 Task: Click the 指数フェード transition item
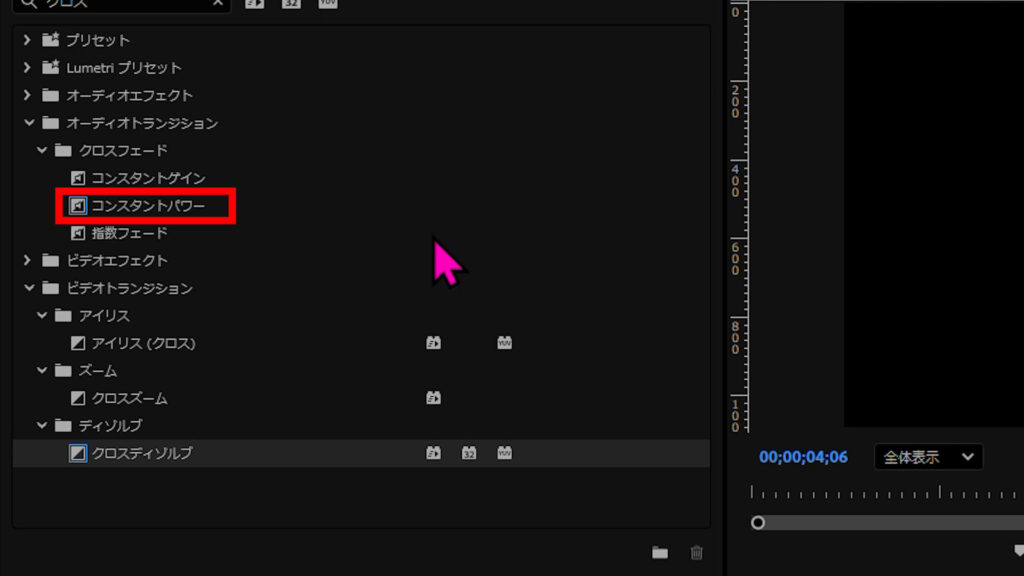click(x=129, y=233)
